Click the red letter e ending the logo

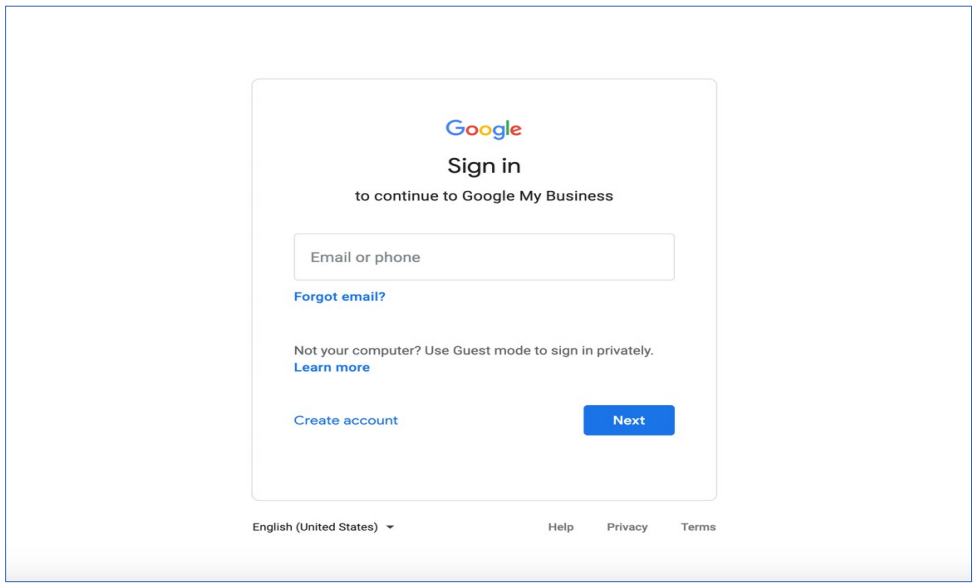tap(516, 130)
